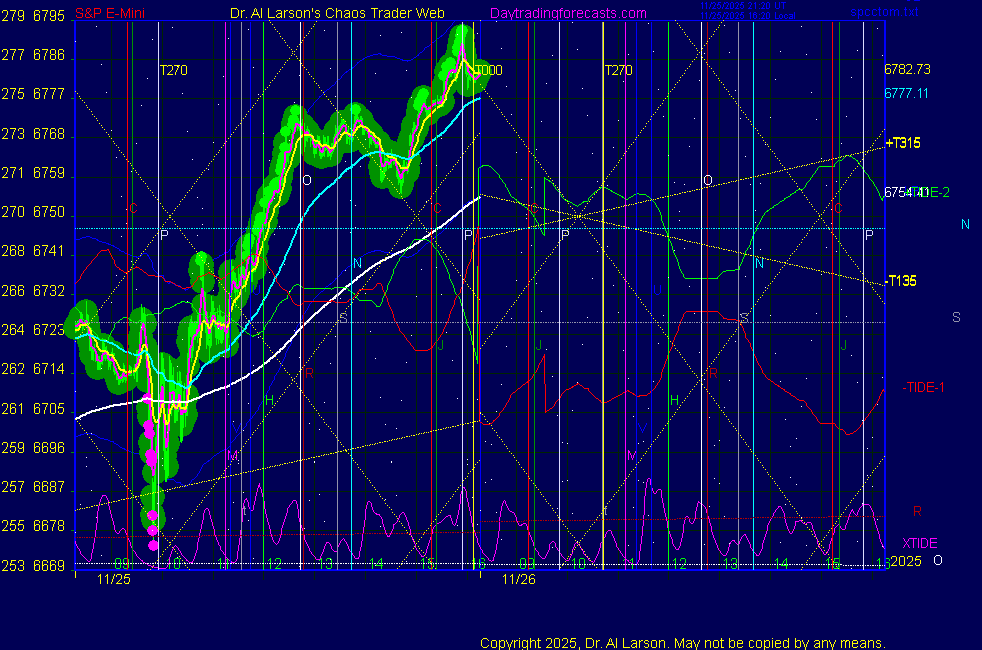
Task: Click the 2025 year label at bottom right
Action: (906, 562)
